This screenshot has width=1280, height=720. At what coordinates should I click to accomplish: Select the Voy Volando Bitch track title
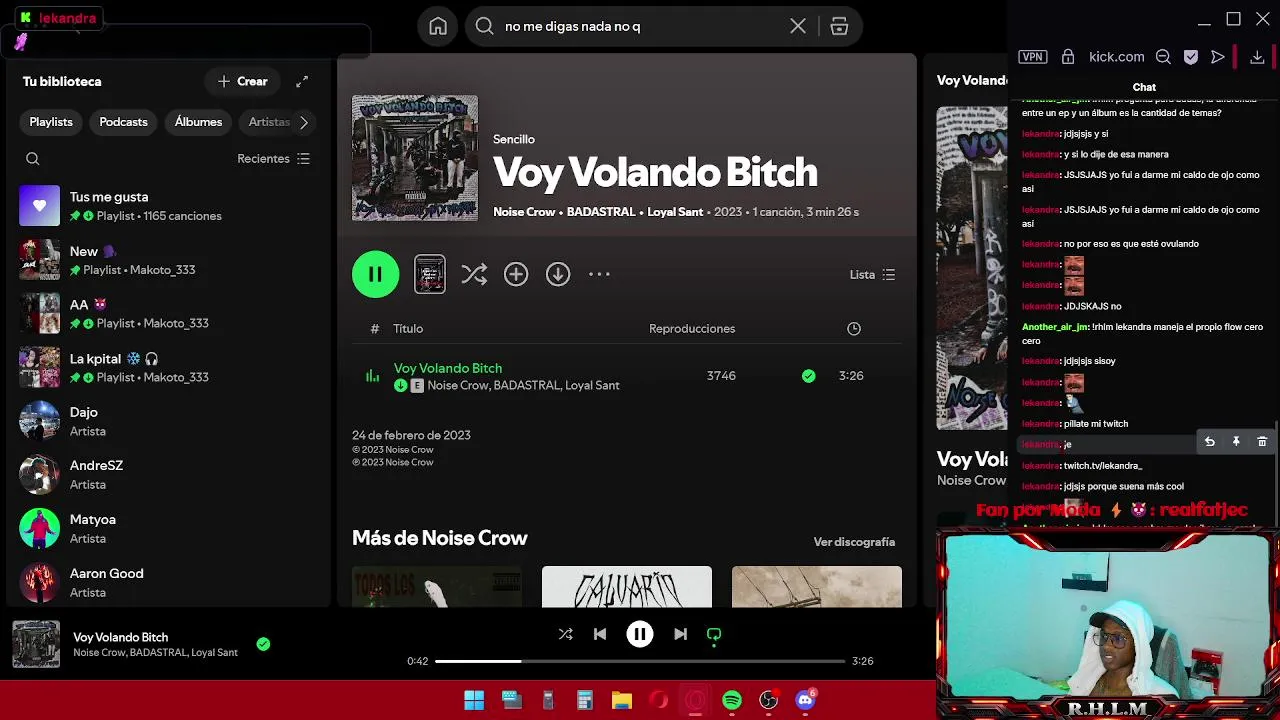coord(448,368)
